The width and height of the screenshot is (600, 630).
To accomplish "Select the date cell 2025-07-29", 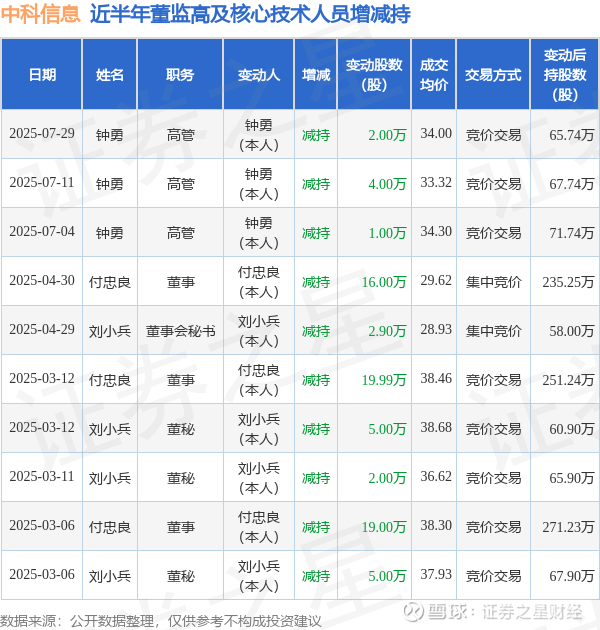I will pos(42,133).
